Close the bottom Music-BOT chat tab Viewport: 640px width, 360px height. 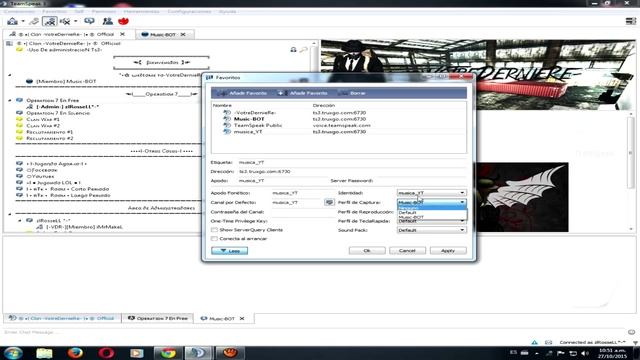pos(242,318)
